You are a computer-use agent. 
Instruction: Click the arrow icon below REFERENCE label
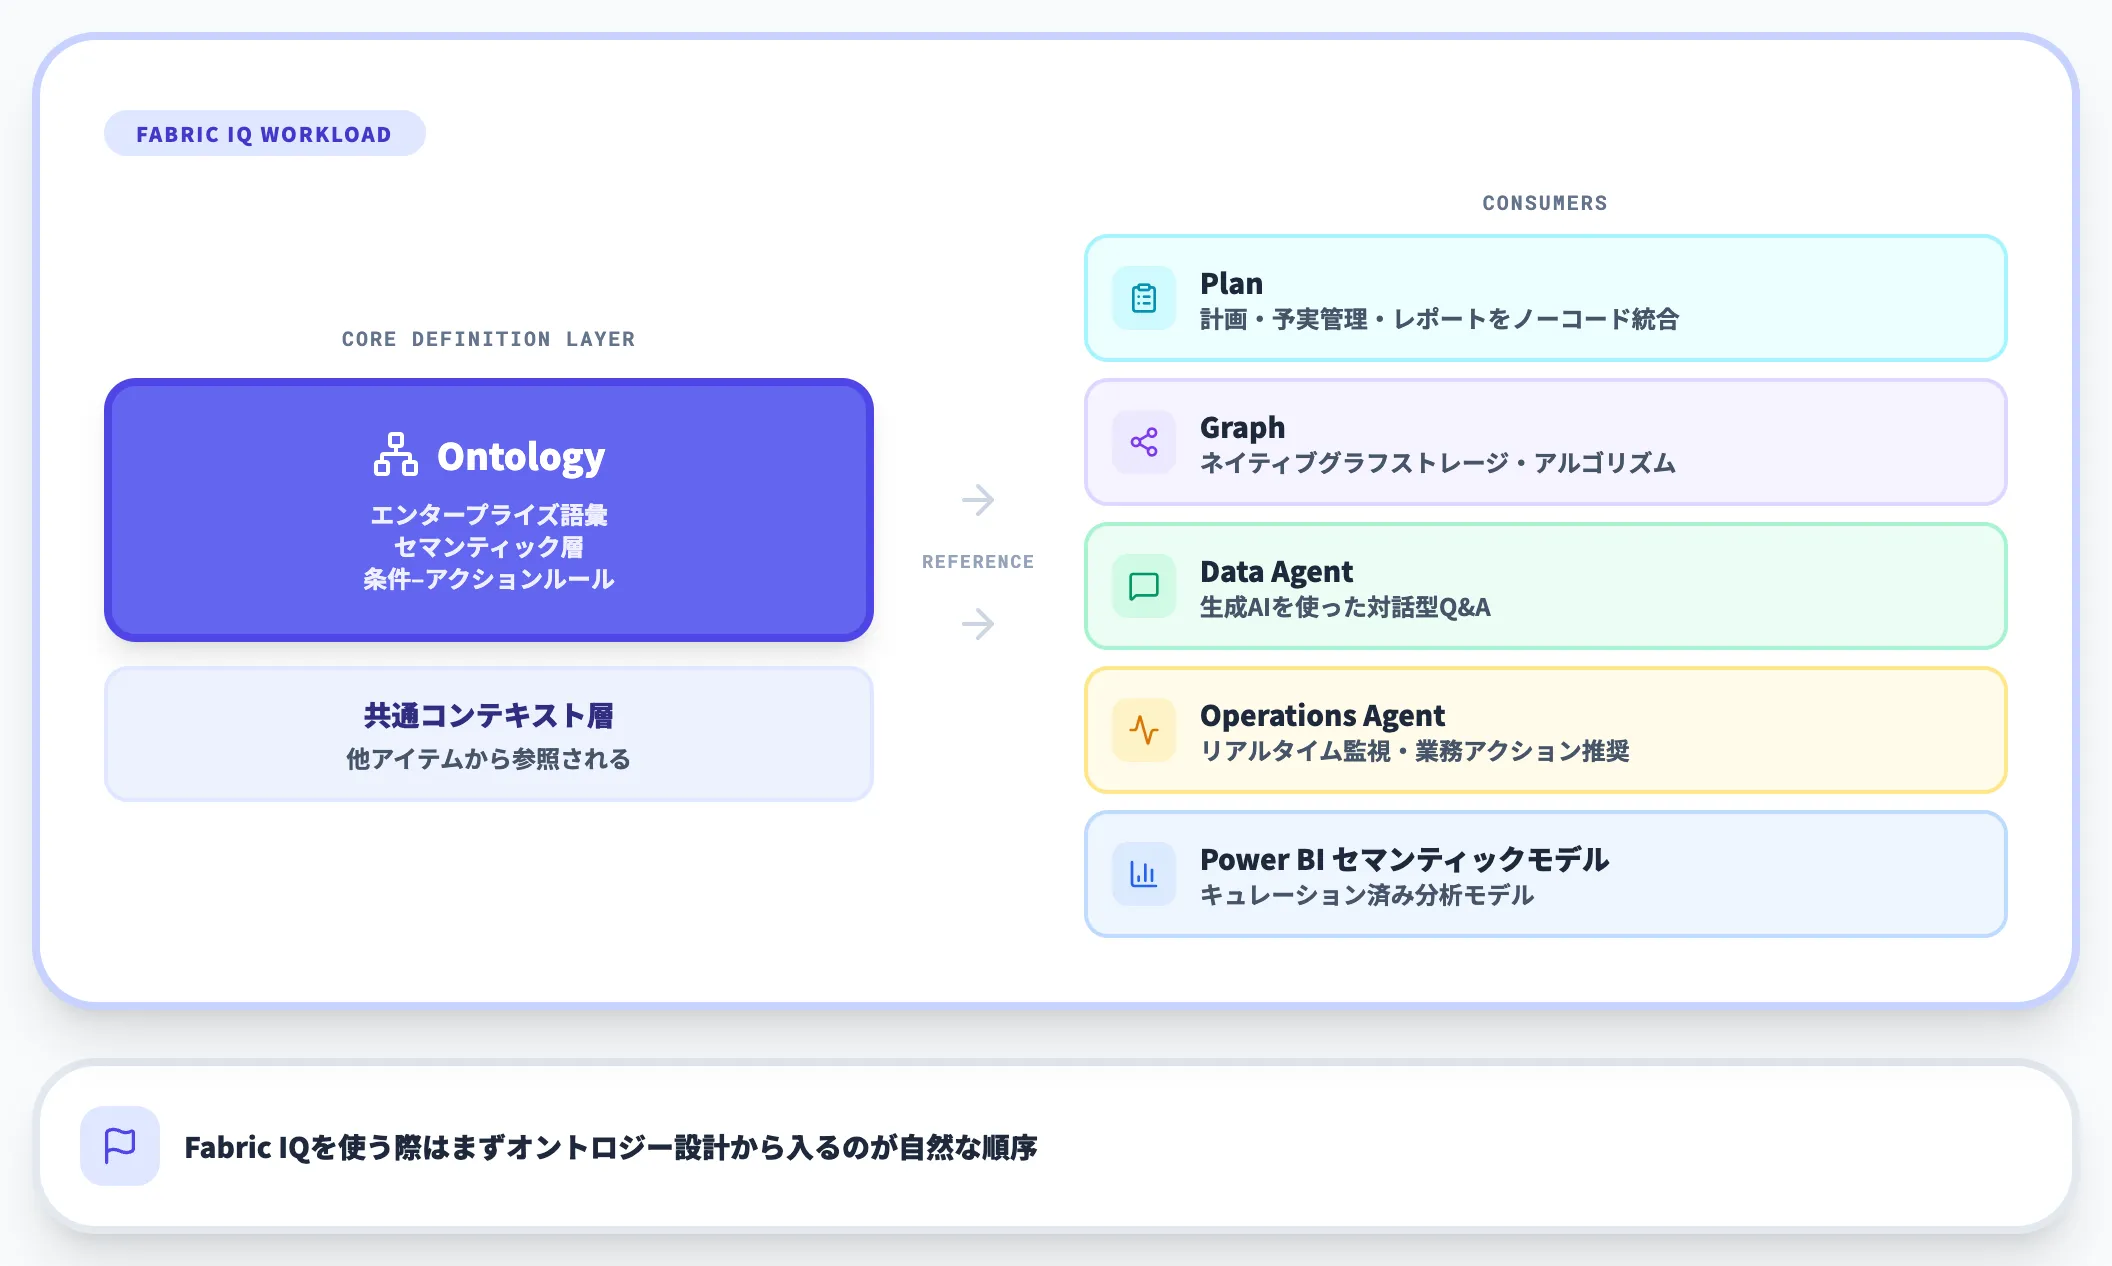coord(978,625)
